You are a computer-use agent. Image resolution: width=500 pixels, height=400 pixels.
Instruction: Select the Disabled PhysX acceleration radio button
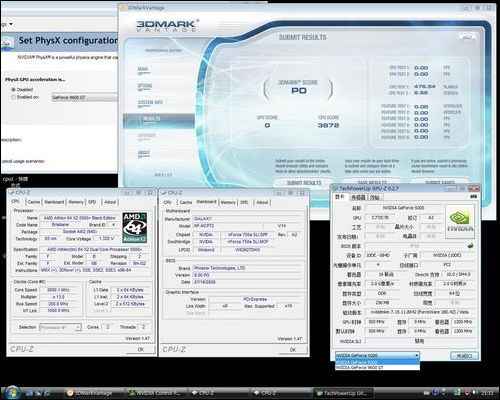click(14, 90)
